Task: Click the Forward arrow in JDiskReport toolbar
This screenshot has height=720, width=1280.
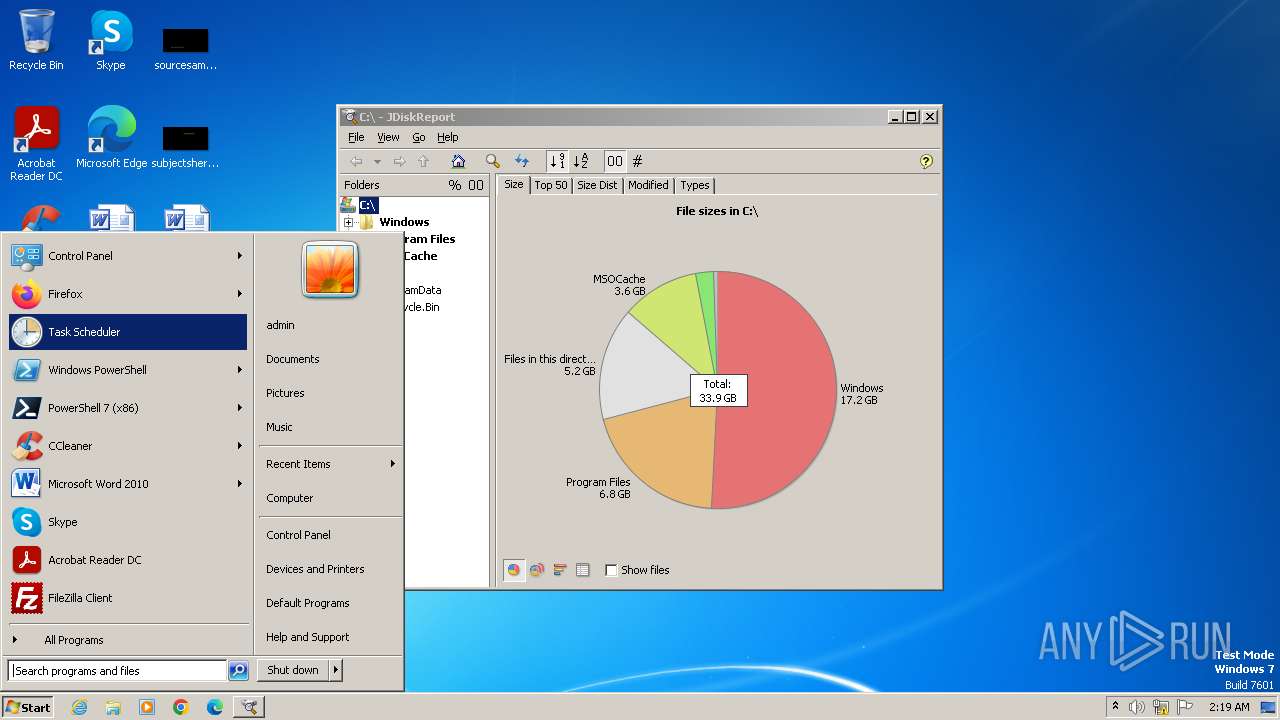Action: (399, 161)
